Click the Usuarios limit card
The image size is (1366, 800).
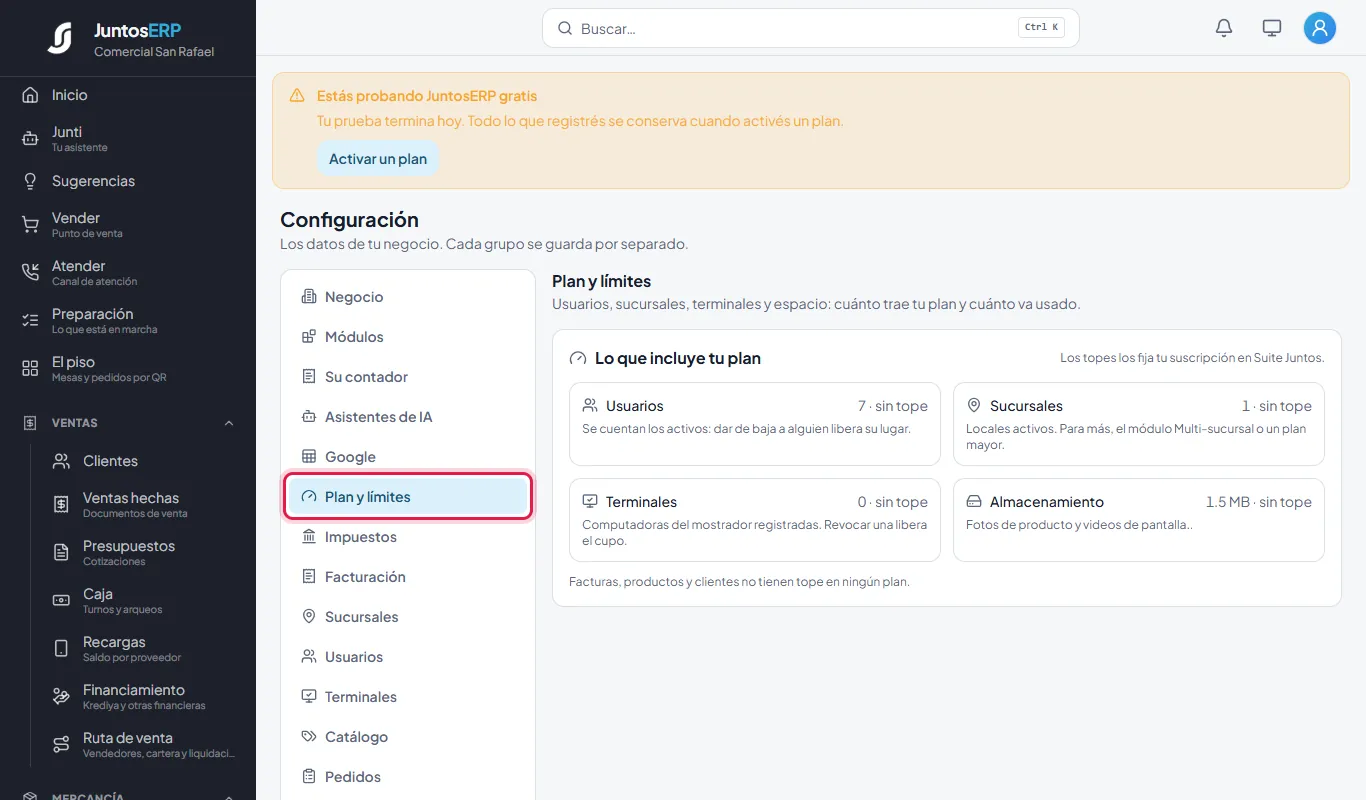[x=755, y=424]
